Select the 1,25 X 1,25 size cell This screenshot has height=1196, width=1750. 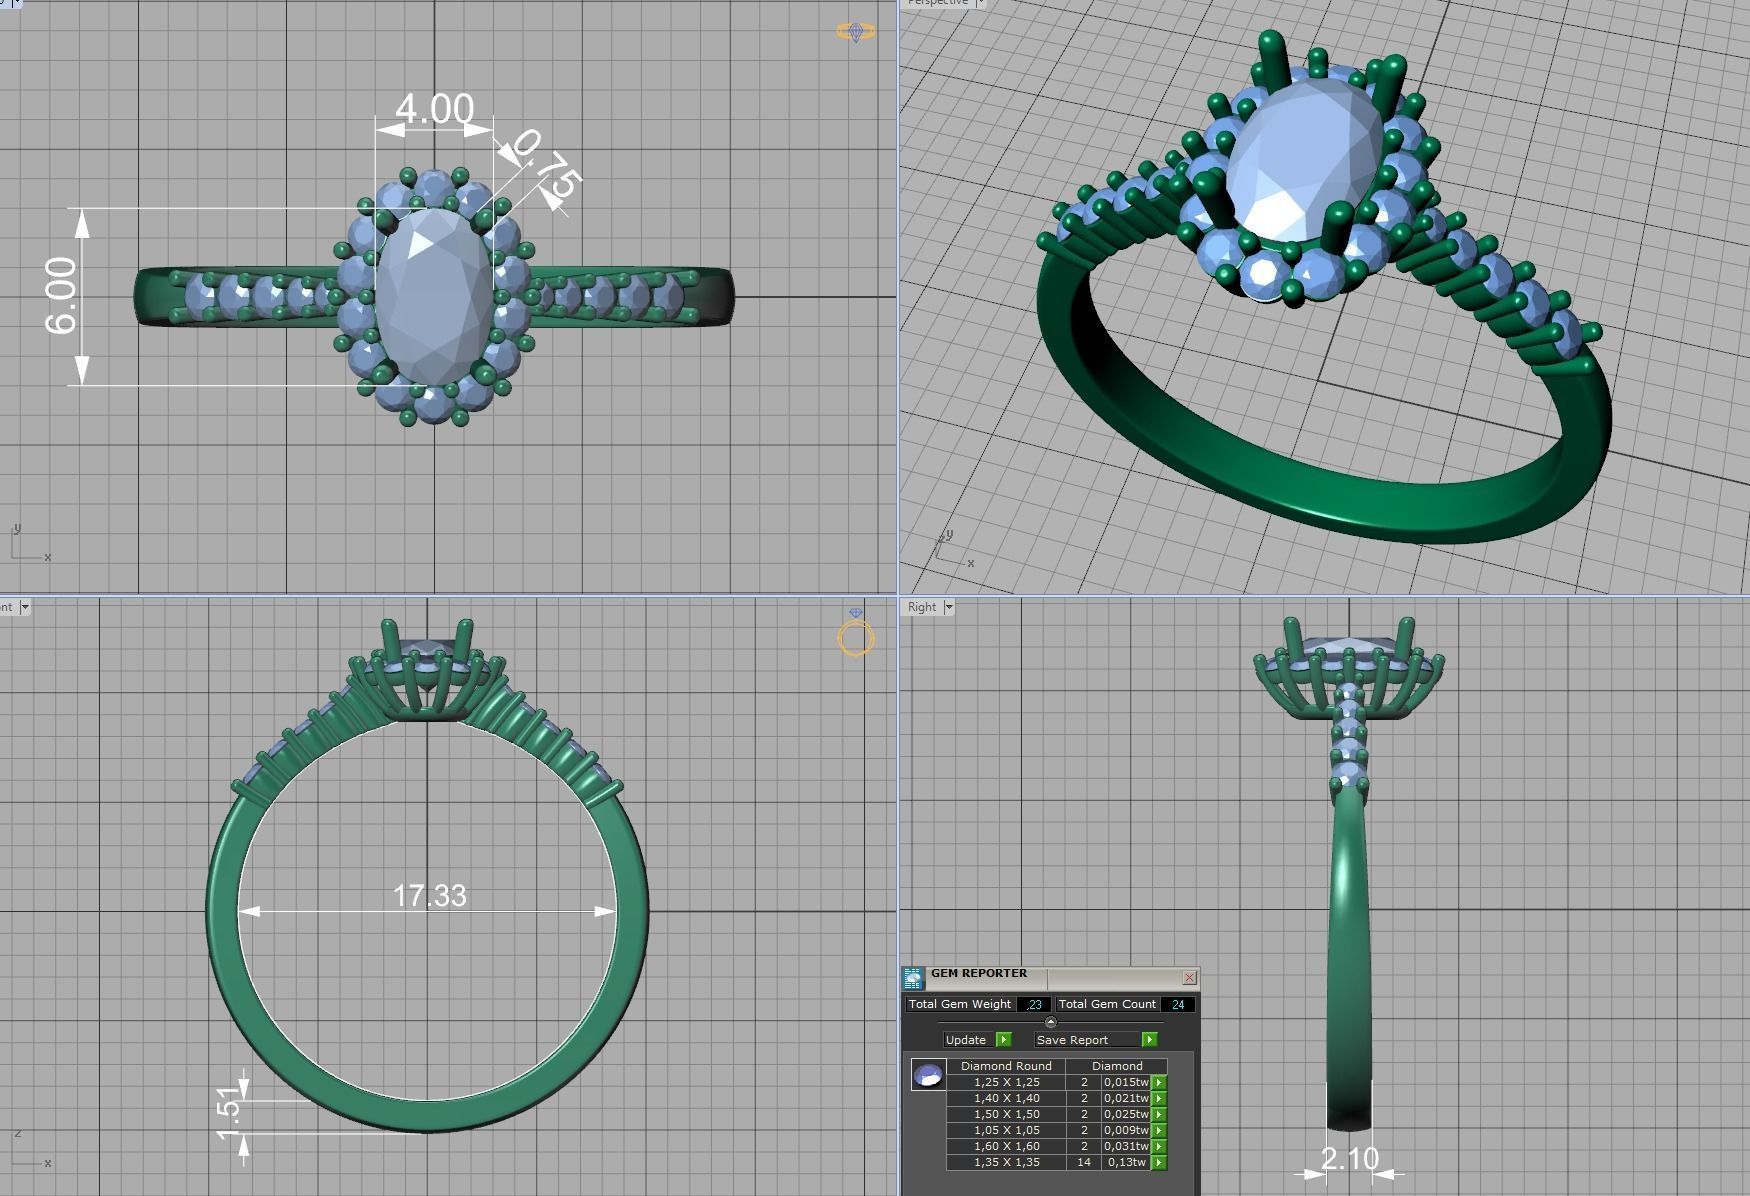(1006, 1082)
